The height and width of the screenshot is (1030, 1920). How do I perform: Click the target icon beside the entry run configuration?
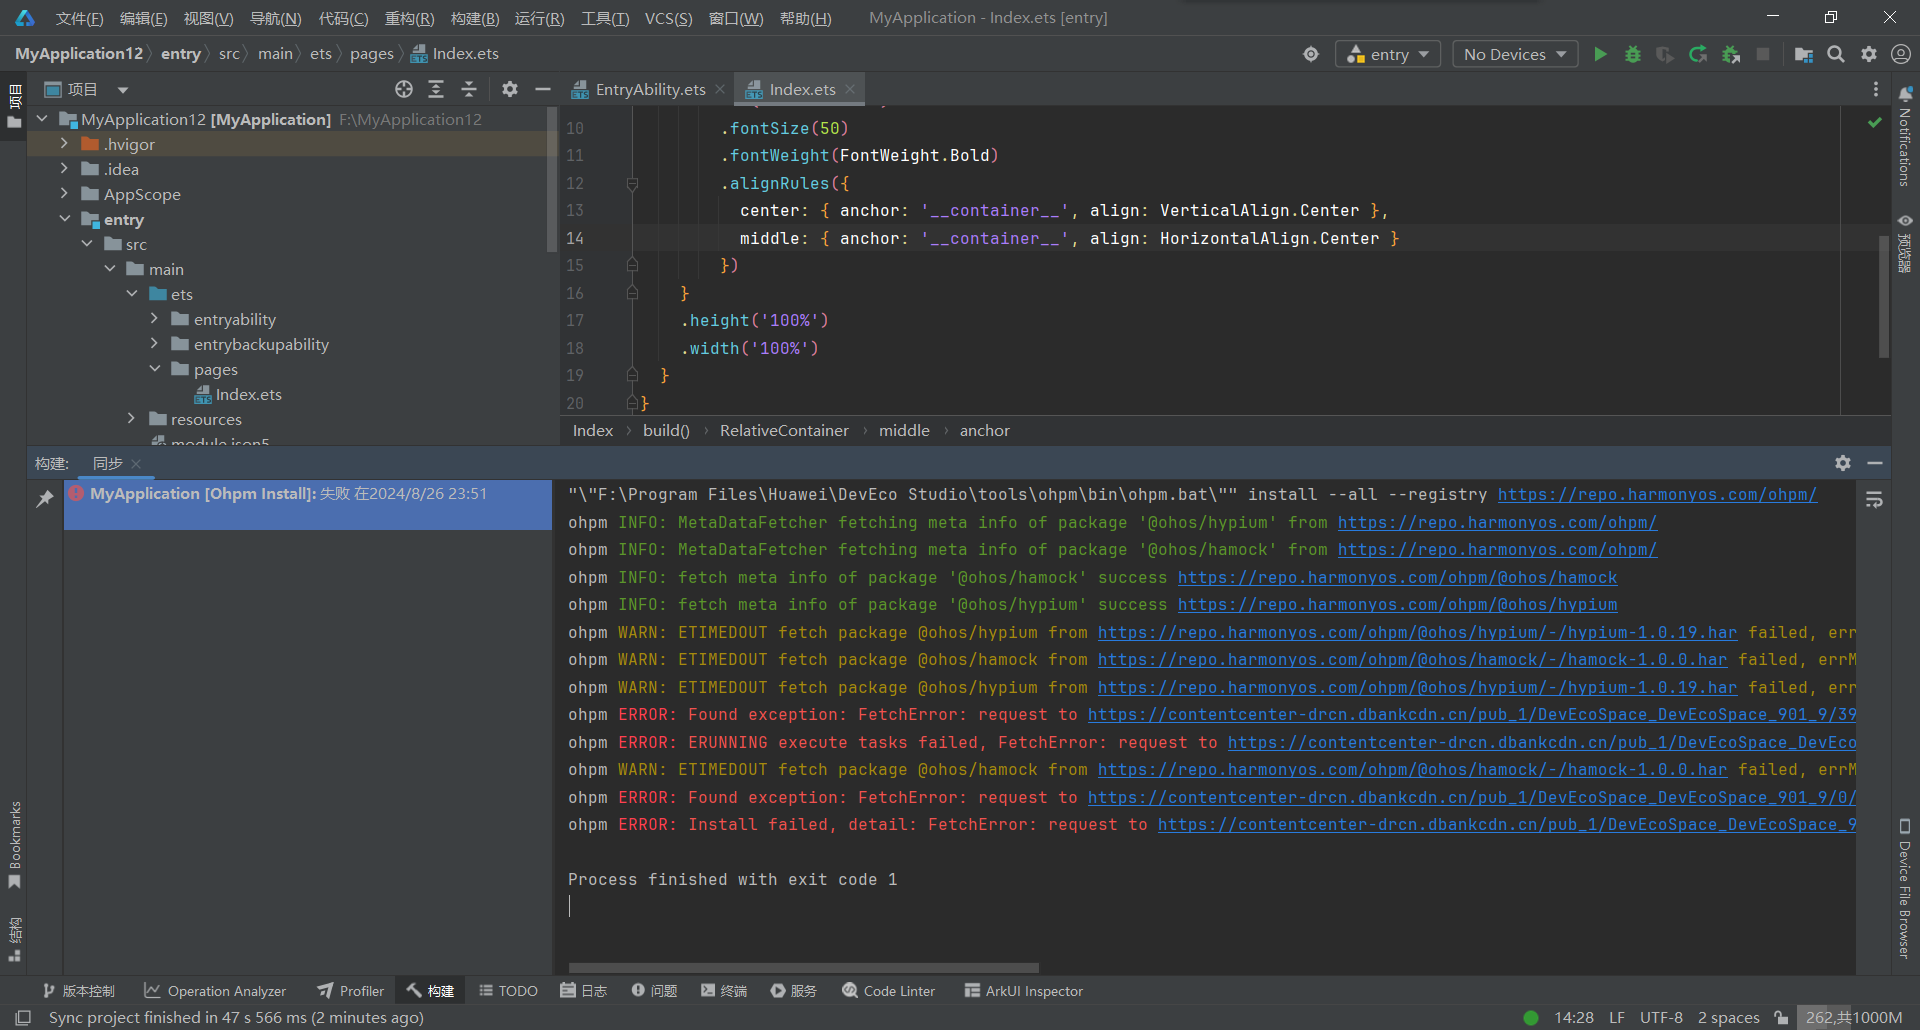[1311, 54]
